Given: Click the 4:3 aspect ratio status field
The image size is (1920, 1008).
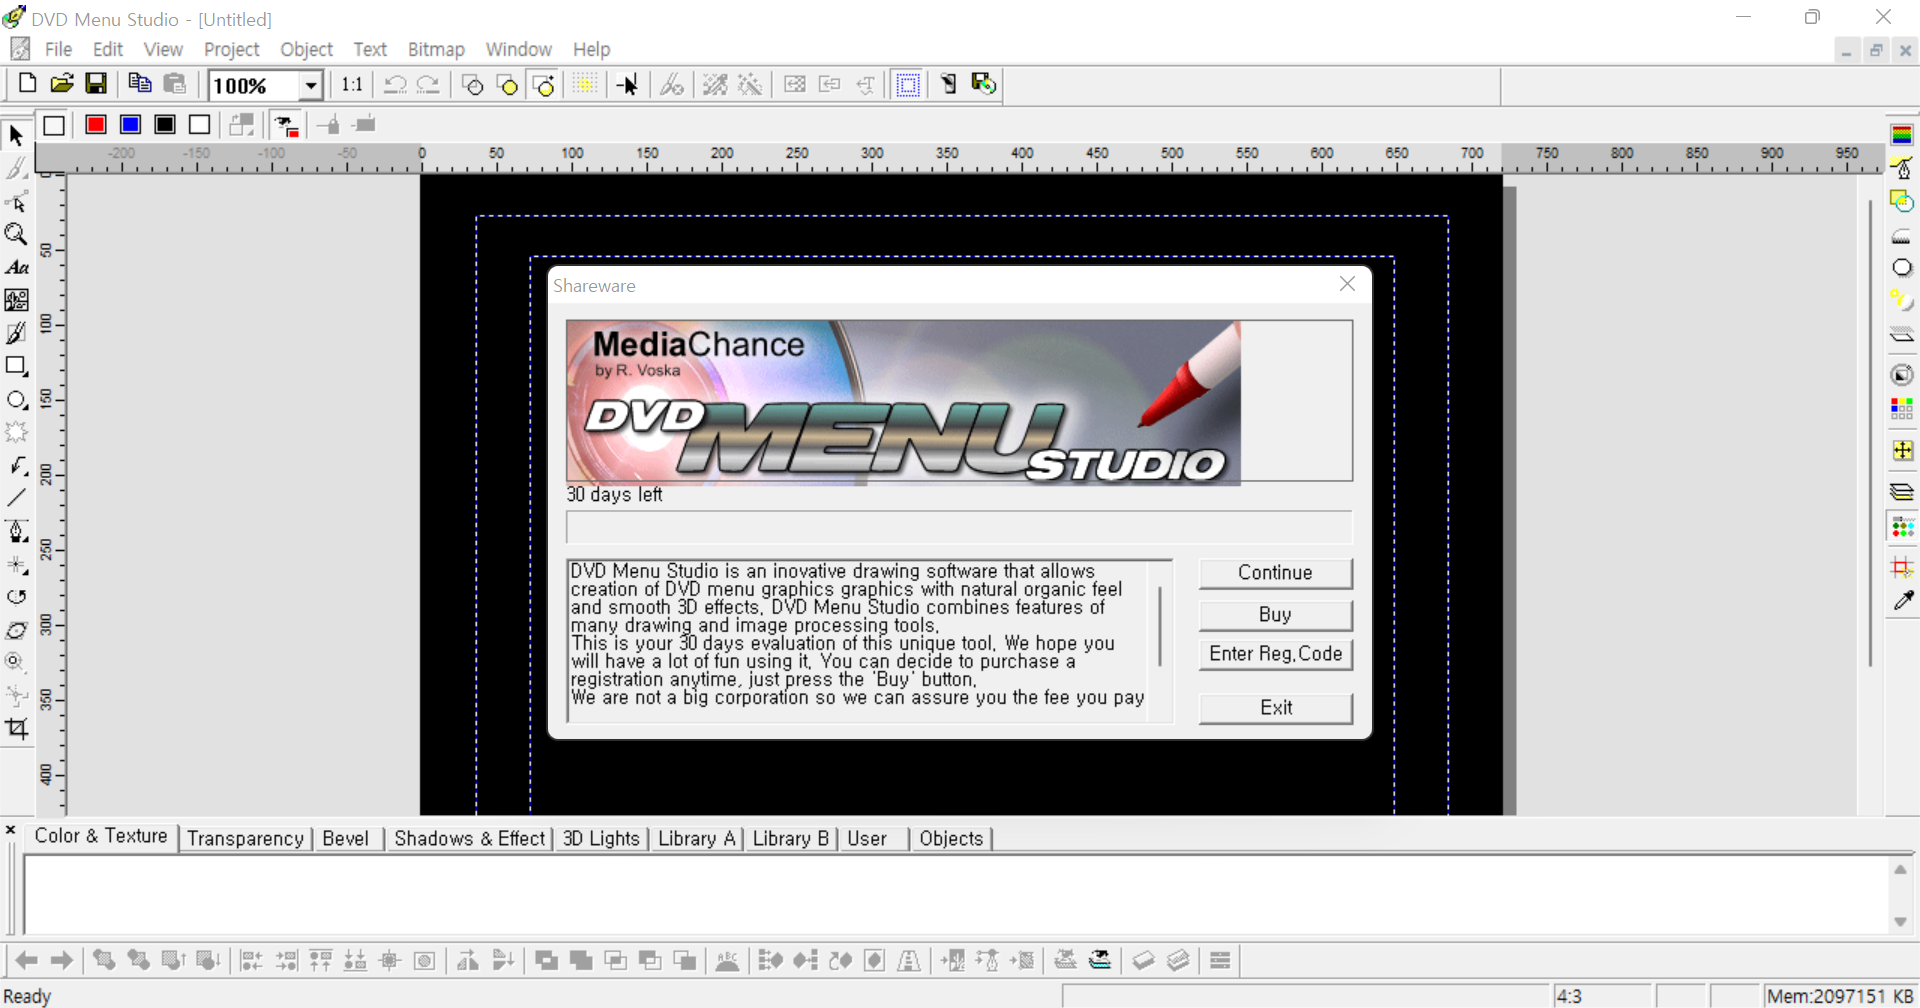Looking at the screenshot, I should pyautogui.click(x=1602, y=996).
